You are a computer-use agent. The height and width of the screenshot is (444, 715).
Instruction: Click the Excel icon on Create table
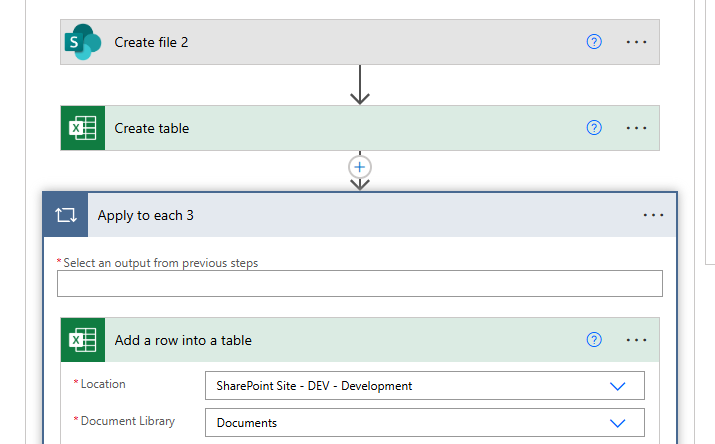[83, 128]
